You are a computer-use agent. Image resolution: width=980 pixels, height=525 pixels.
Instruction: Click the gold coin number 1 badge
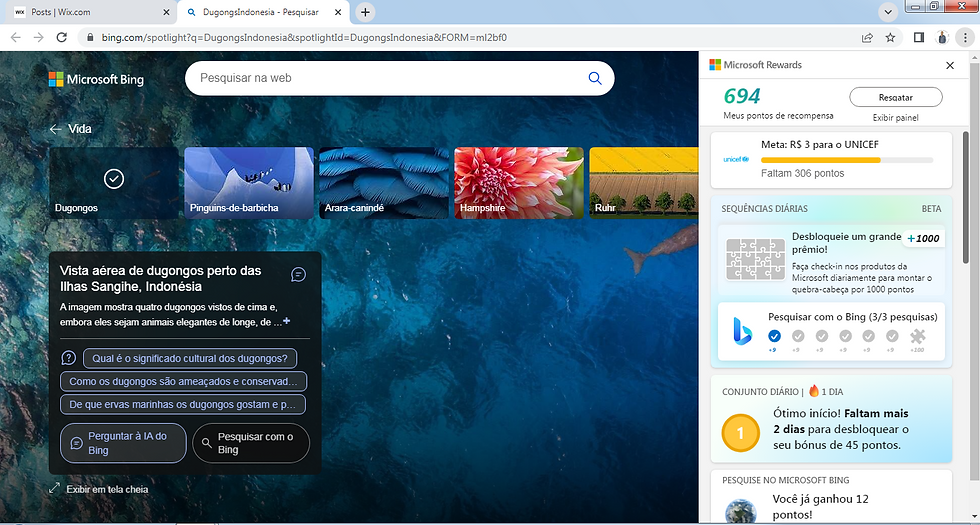(x=741, y=432)
